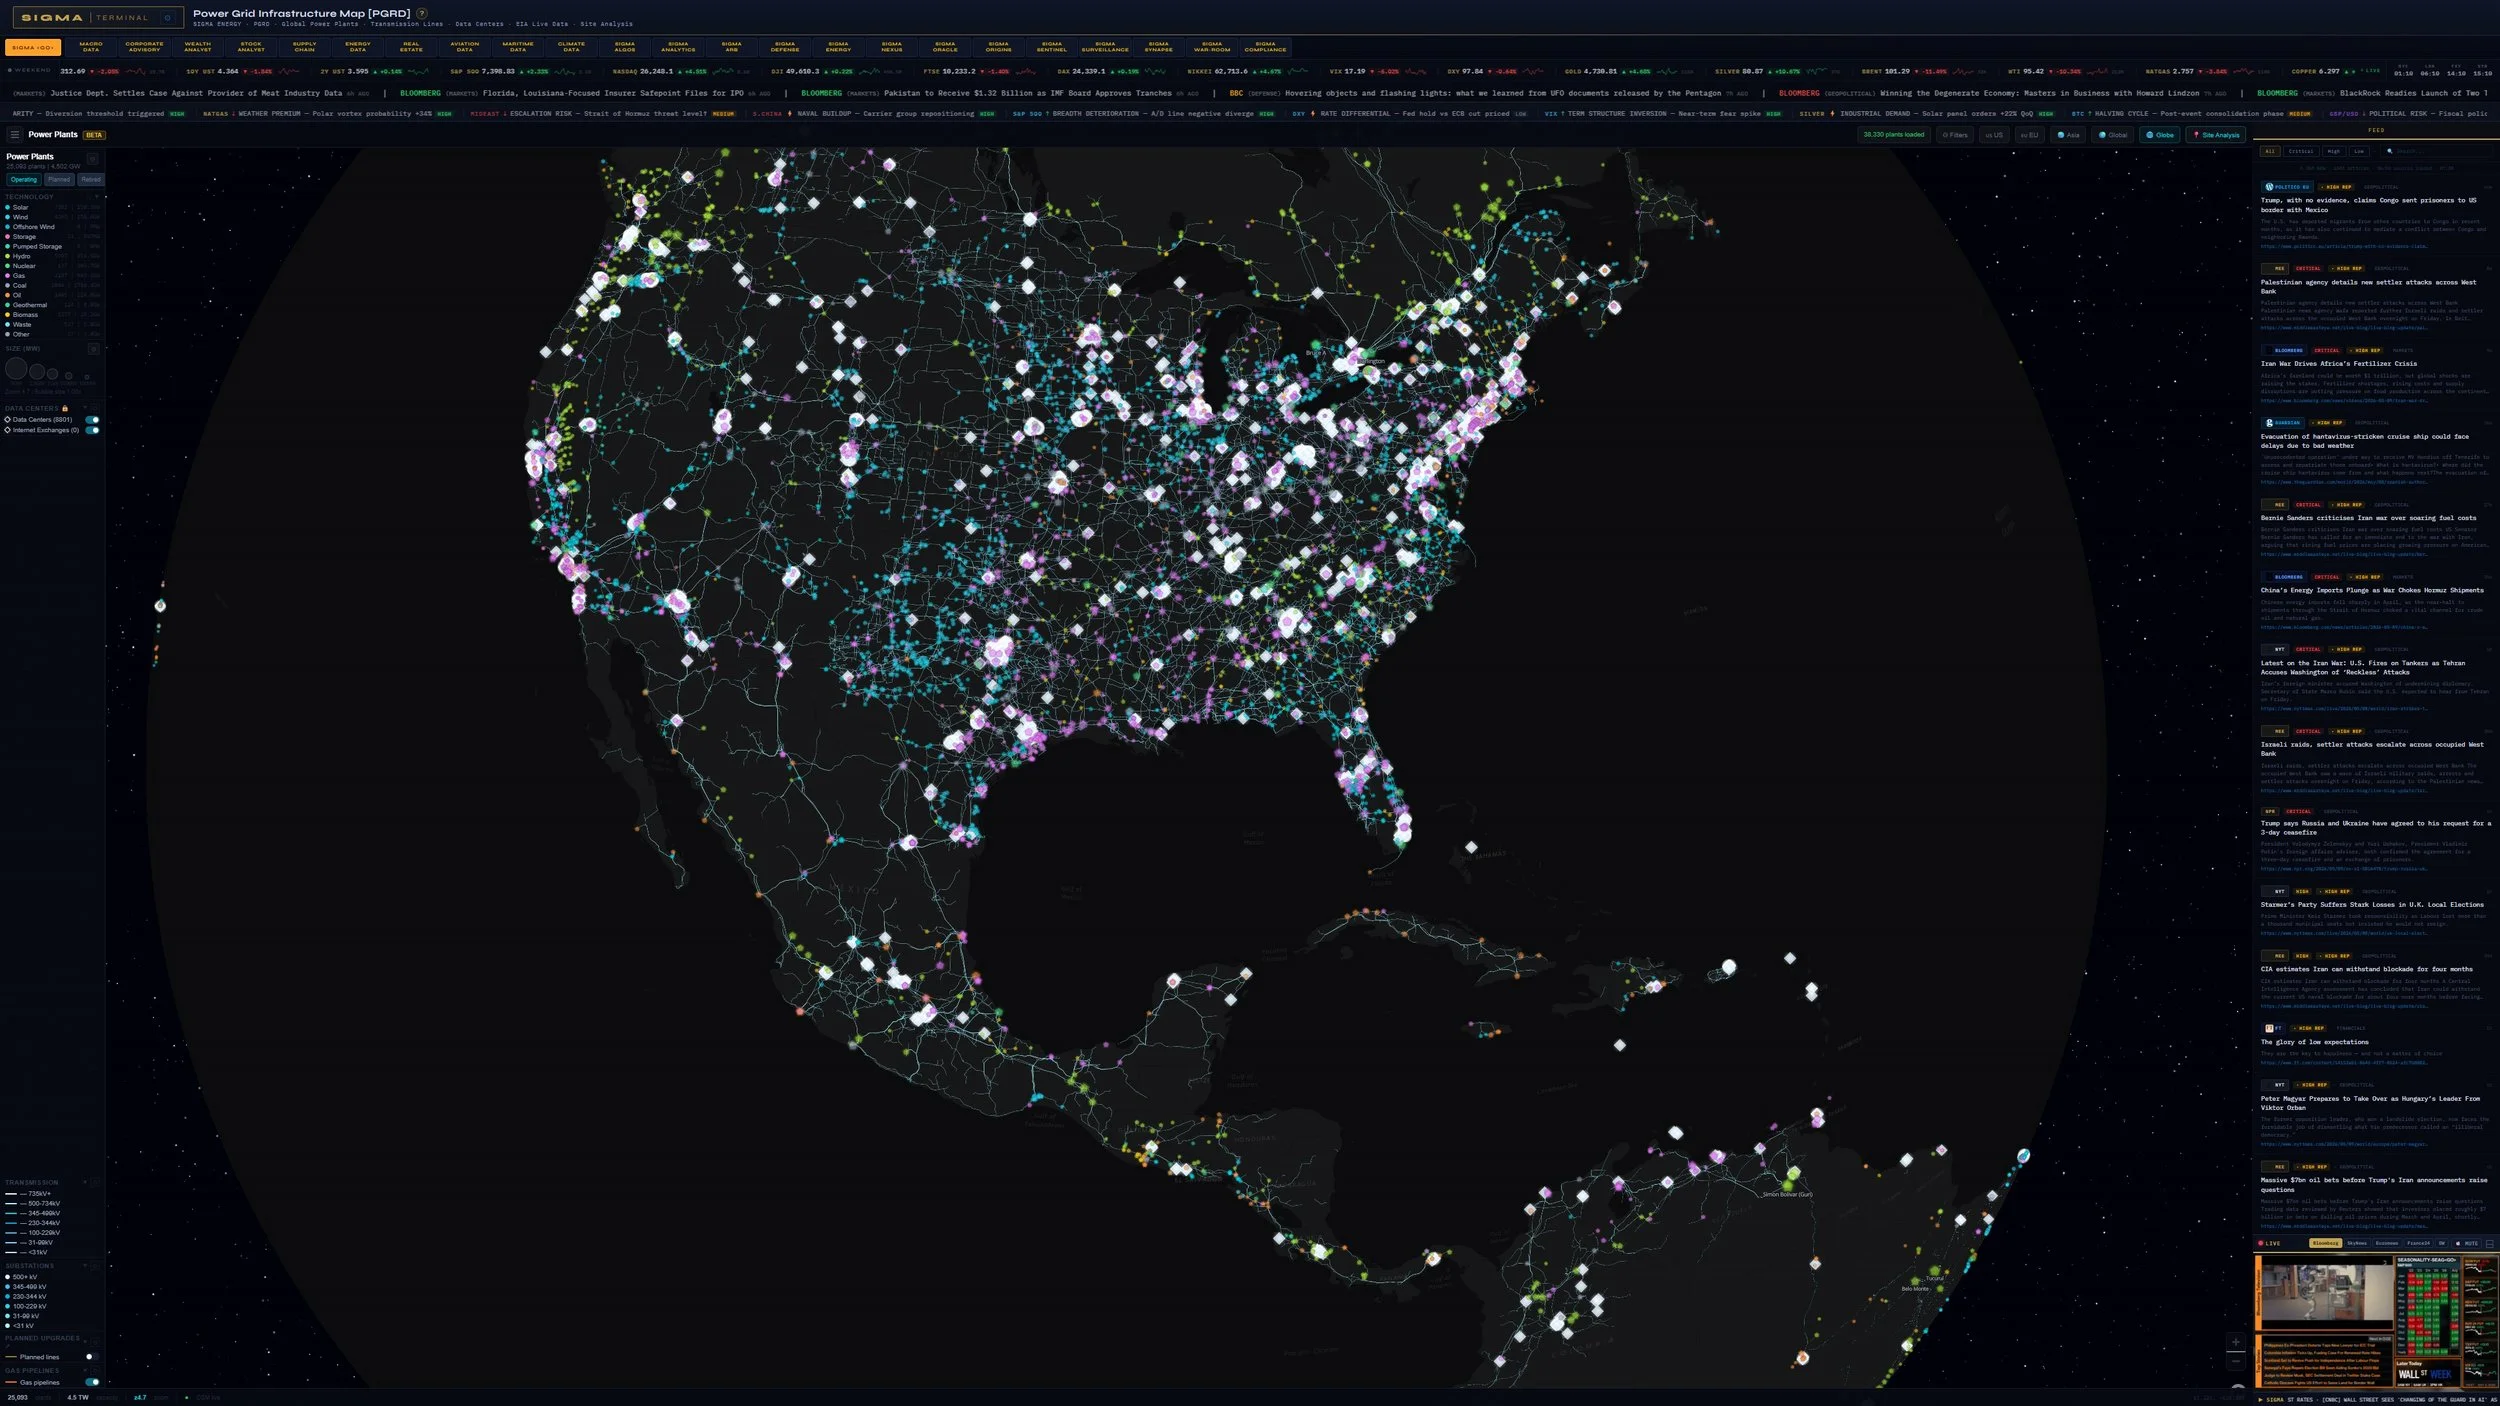
Task: Click the feed search magnifier icon
Action: click(2389, 151)
